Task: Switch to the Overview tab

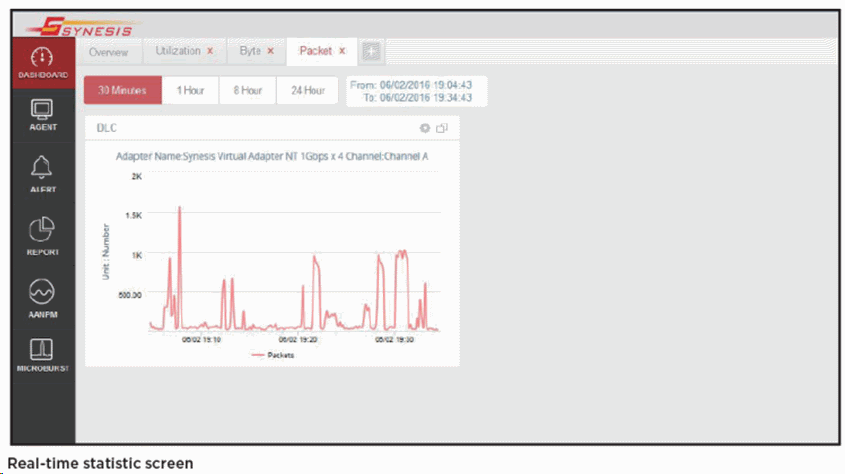Action: pyautogui.click(x=108, y=51)
